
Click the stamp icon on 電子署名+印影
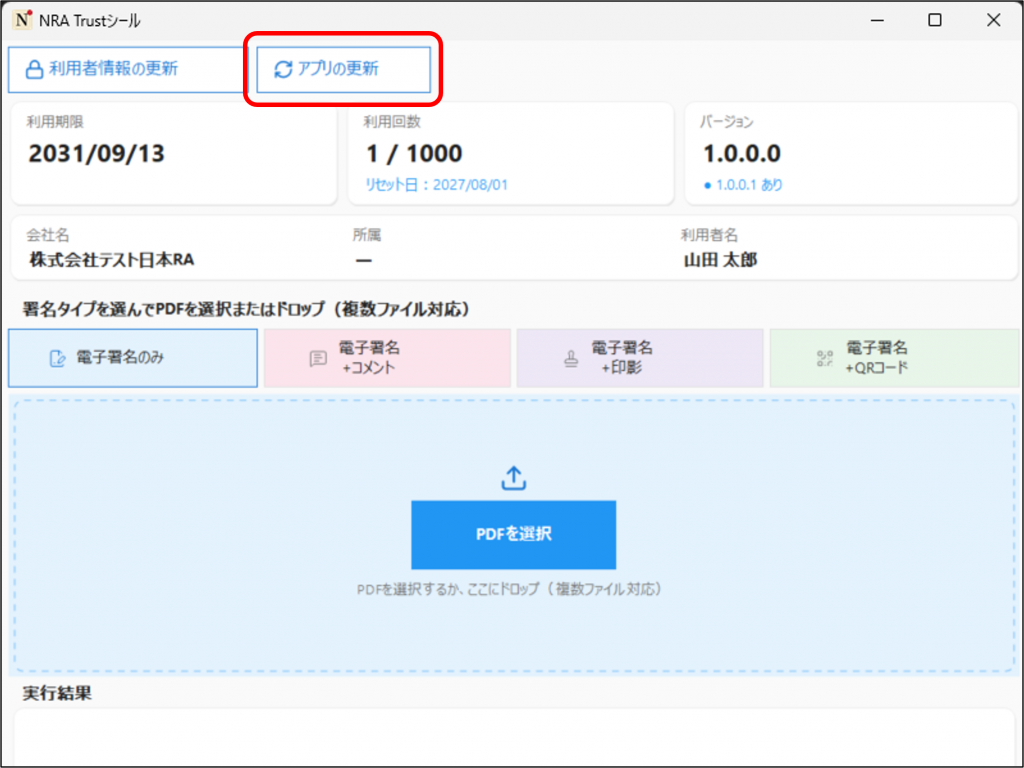[571, 358]
